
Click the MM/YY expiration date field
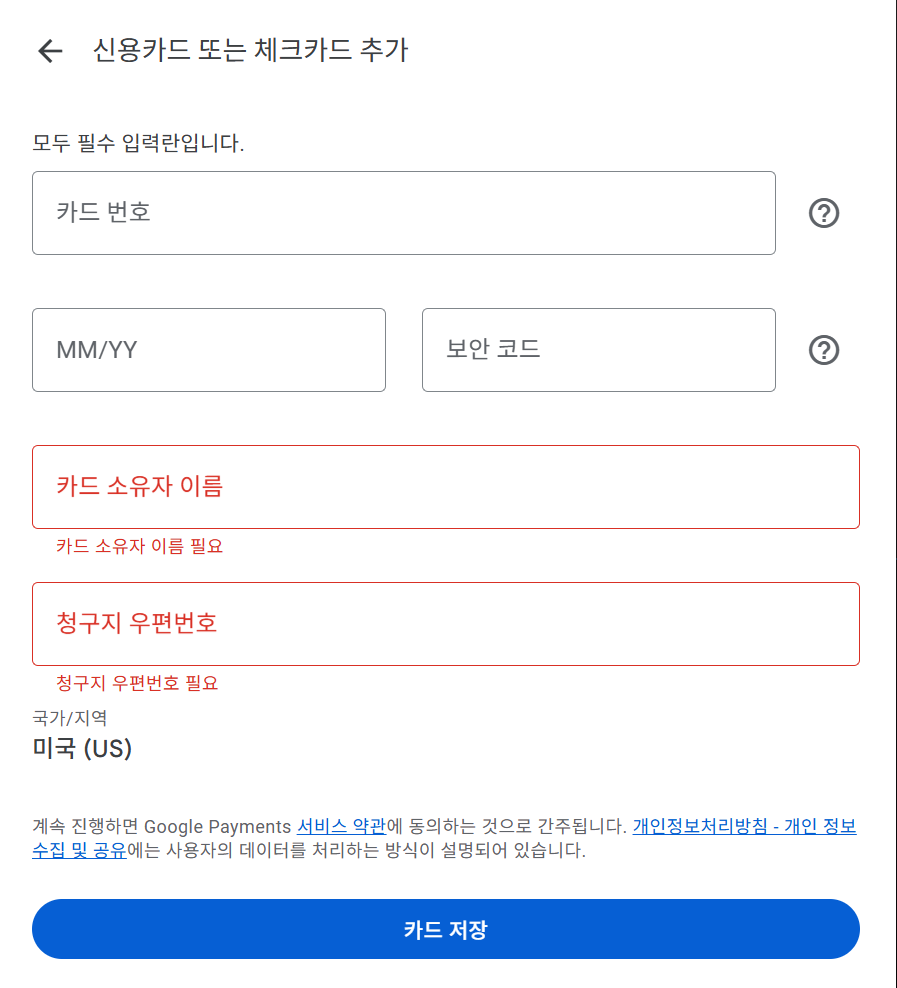click(x=208, y=350)
